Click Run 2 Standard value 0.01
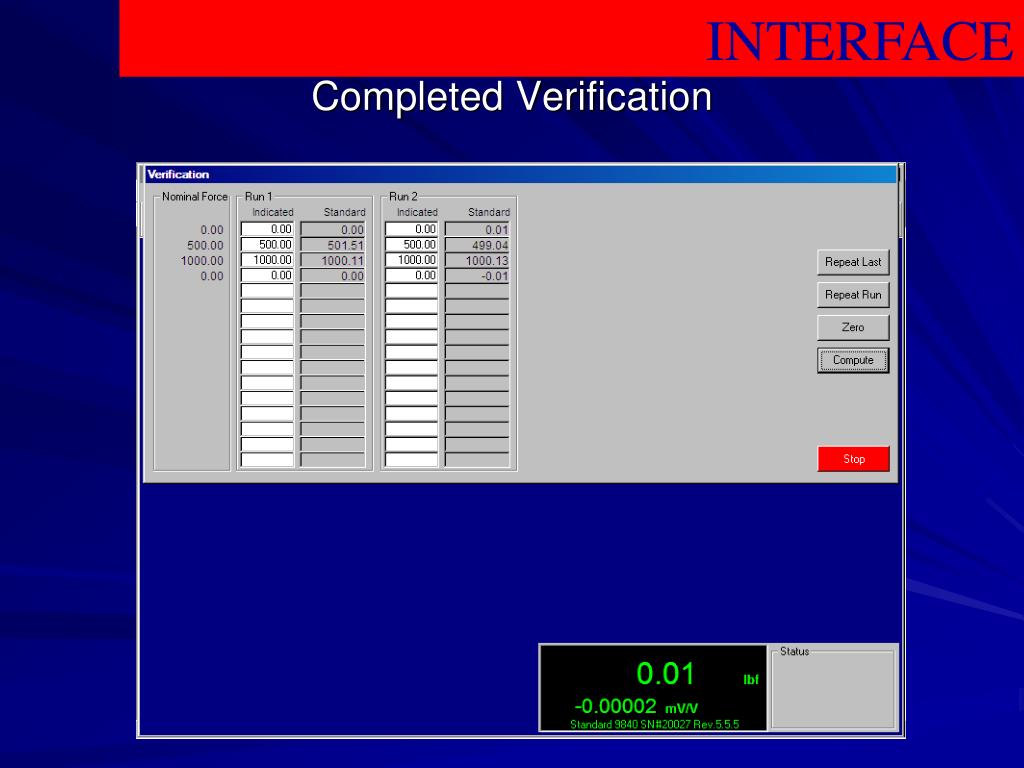 tap(477, 229)
